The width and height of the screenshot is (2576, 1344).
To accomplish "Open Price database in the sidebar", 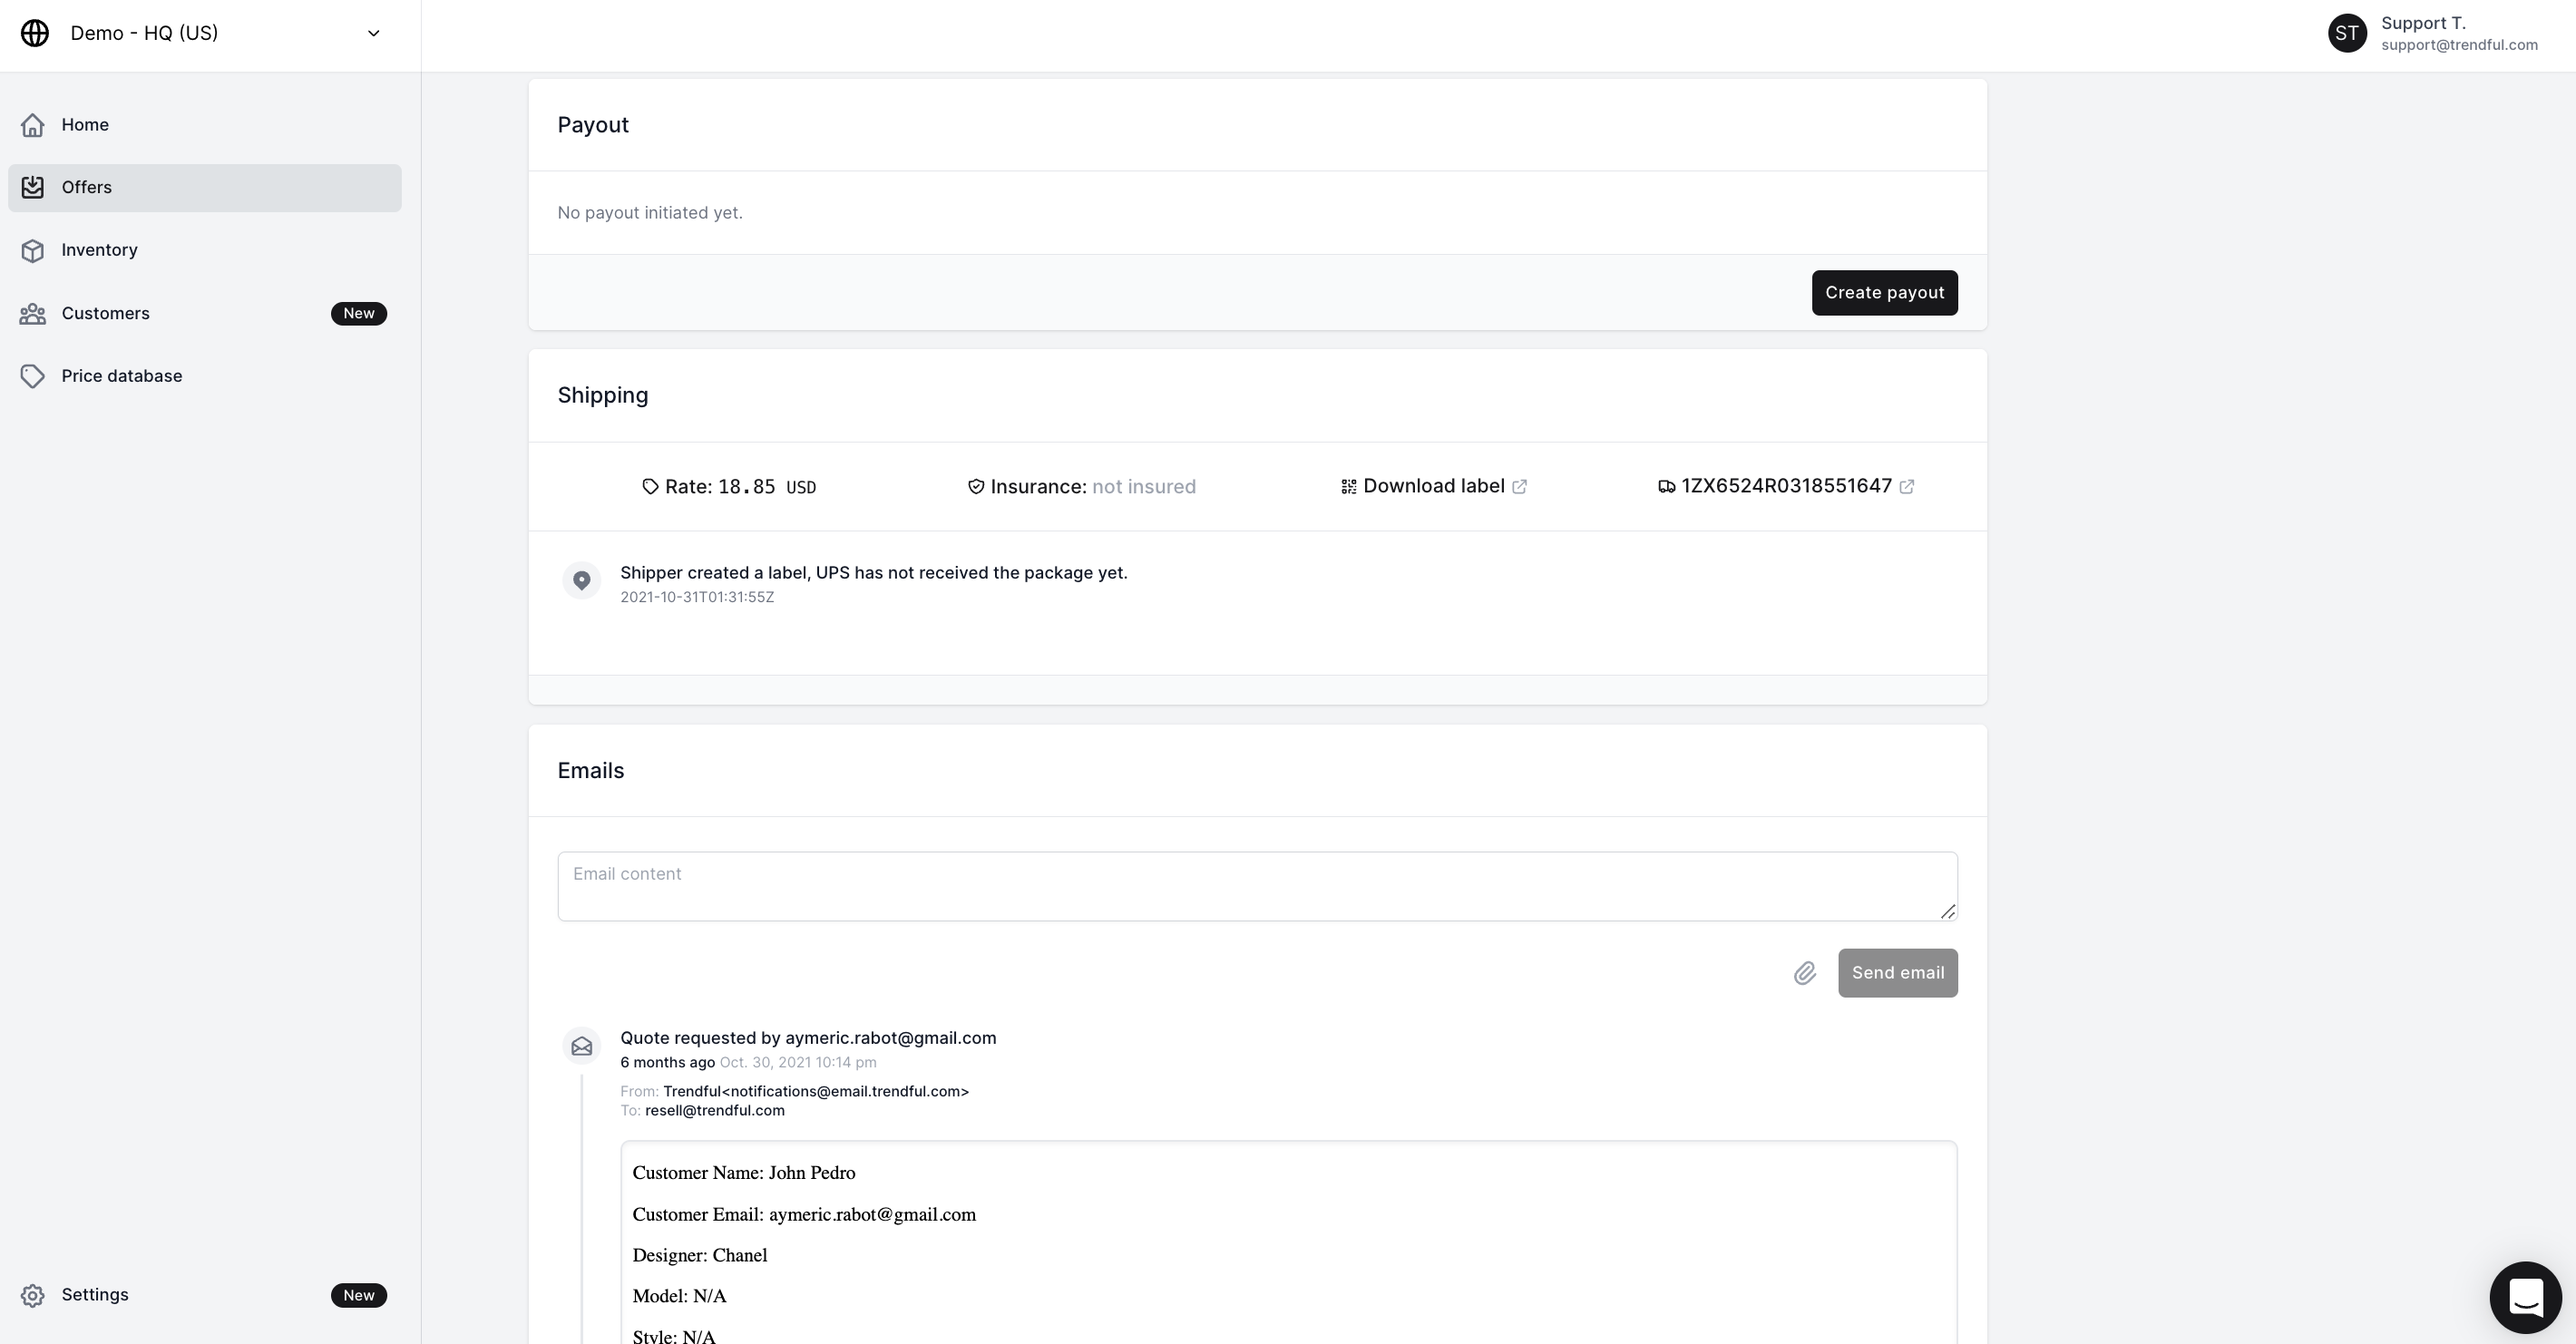I will (x=205, y=376).
